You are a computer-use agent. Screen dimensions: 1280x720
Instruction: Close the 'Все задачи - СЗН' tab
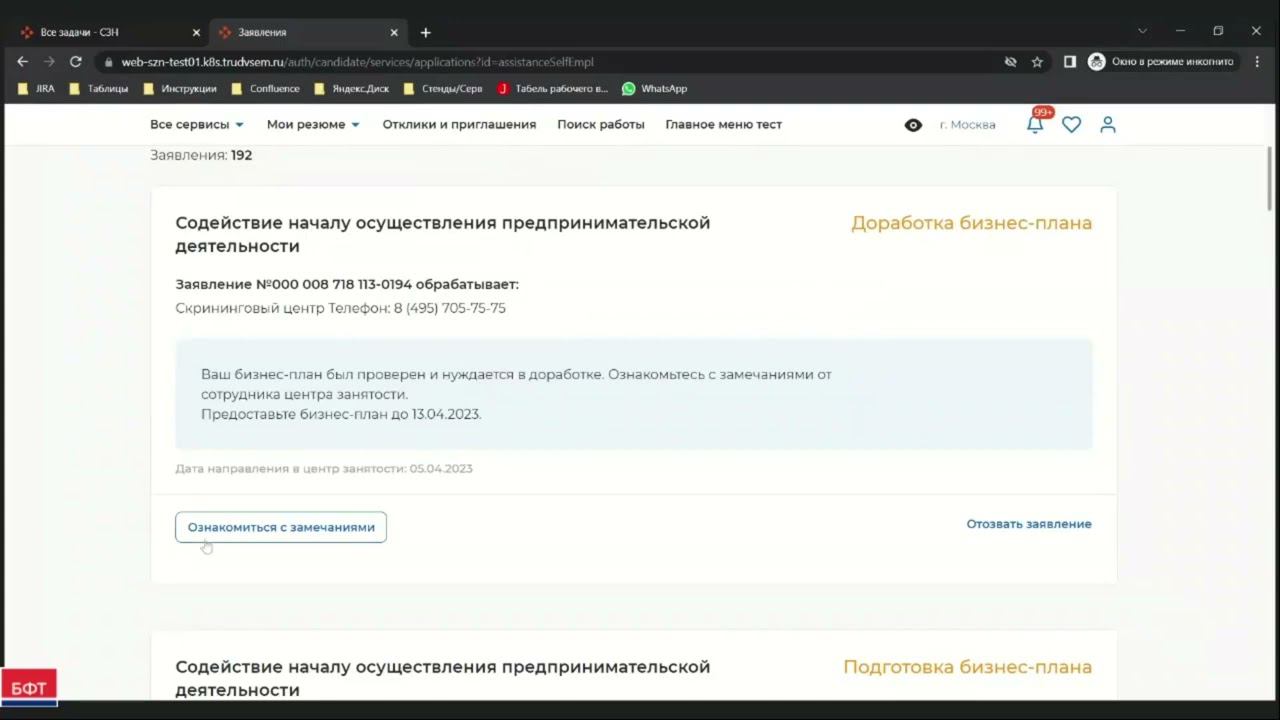pyautogui.click(x=196, y=32)
